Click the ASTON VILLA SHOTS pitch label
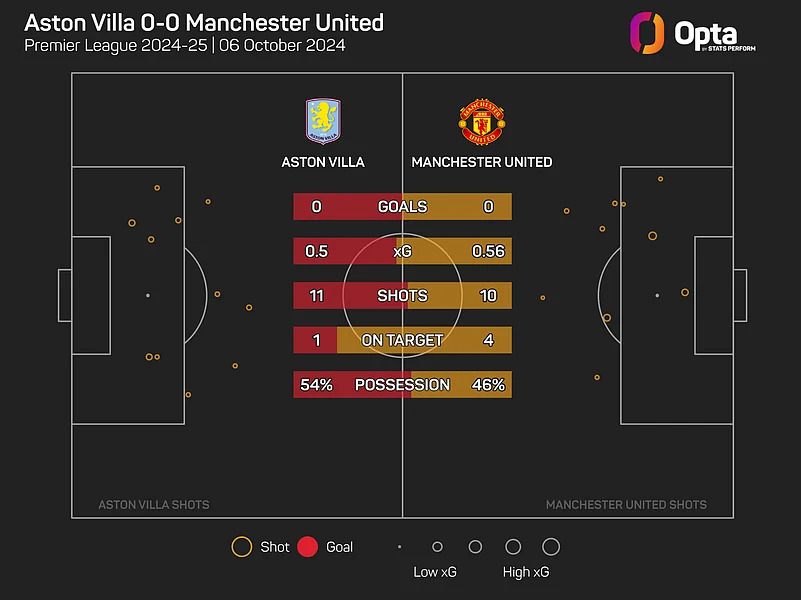Image resolution: width=801 pixels, height=600 pixels. [154, 505]
